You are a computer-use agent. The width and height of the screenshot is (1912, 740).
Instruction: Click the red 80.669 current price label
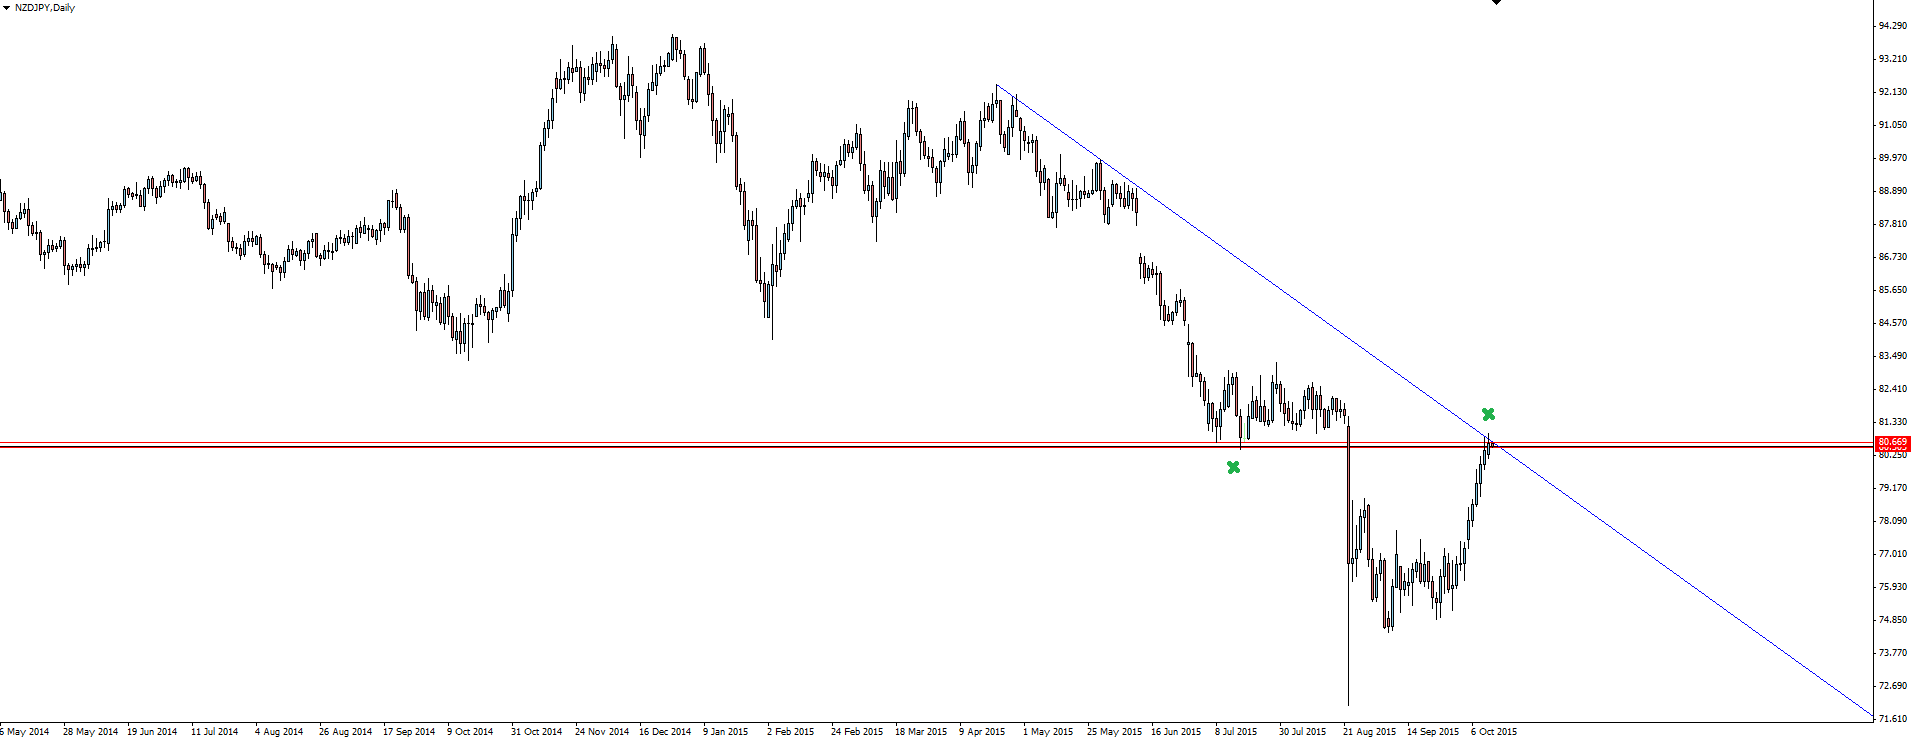click(1893, 442)
